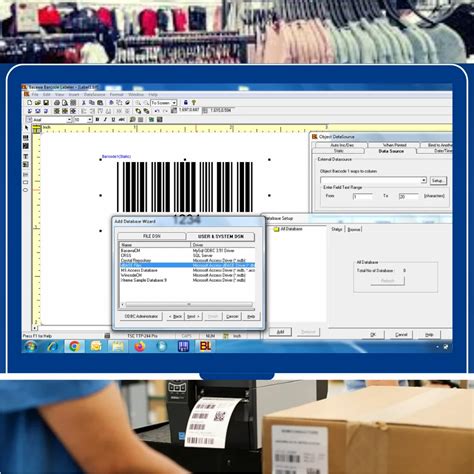Open the DataSource menu
The width and height of the screenshot is (474, 474).
(x=94, y=95)
